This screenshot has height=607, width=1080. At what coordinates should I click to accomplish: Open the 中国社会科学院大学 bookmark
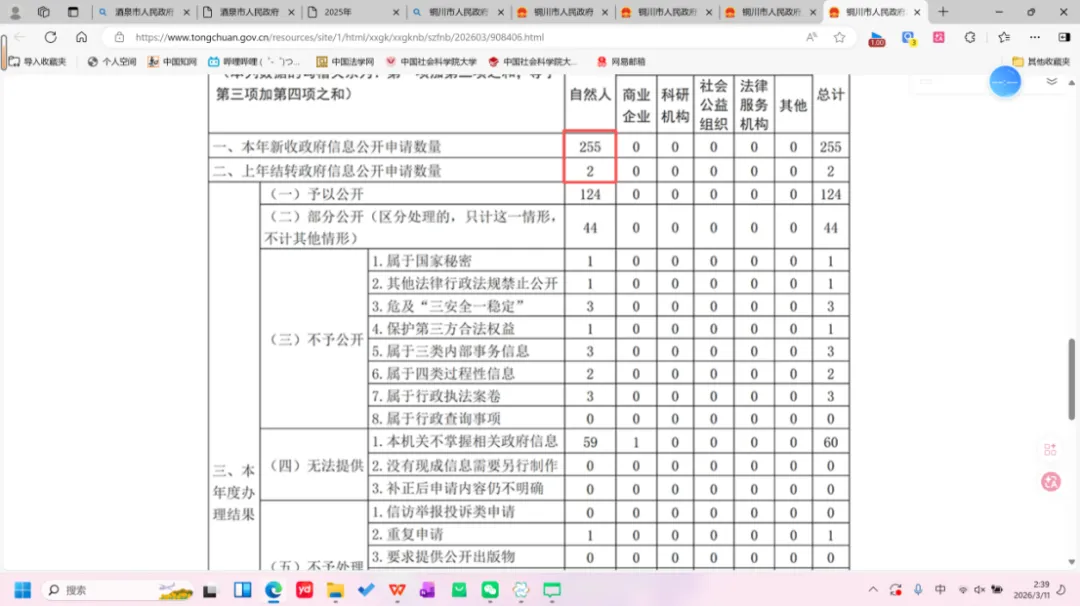click(x=431, y=61)
